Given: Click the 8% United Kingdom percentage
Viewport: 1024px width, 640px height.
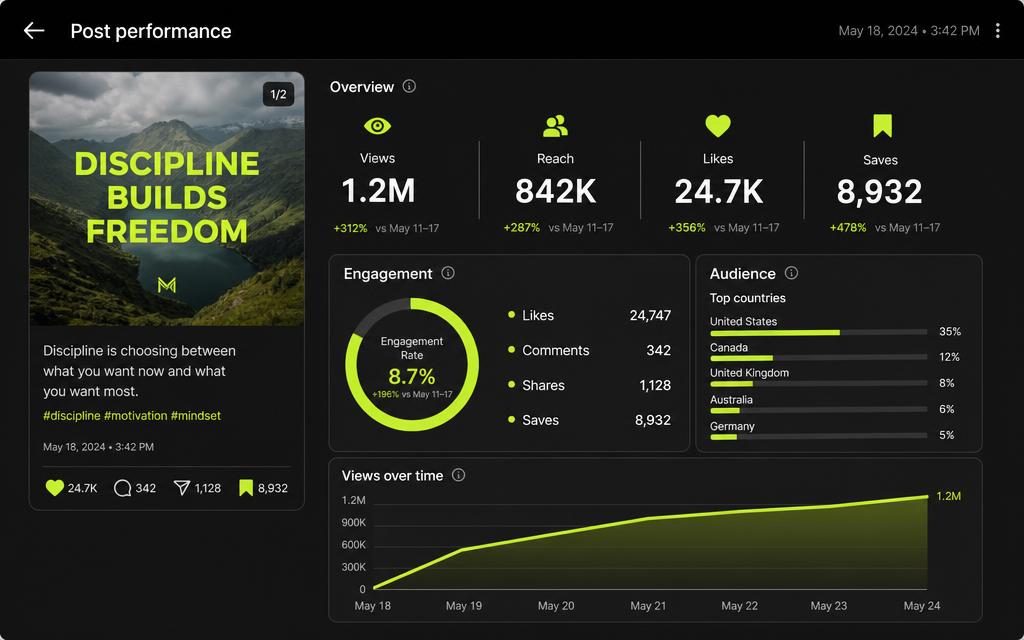Looking at the screenshot, I should click(947, 383).
